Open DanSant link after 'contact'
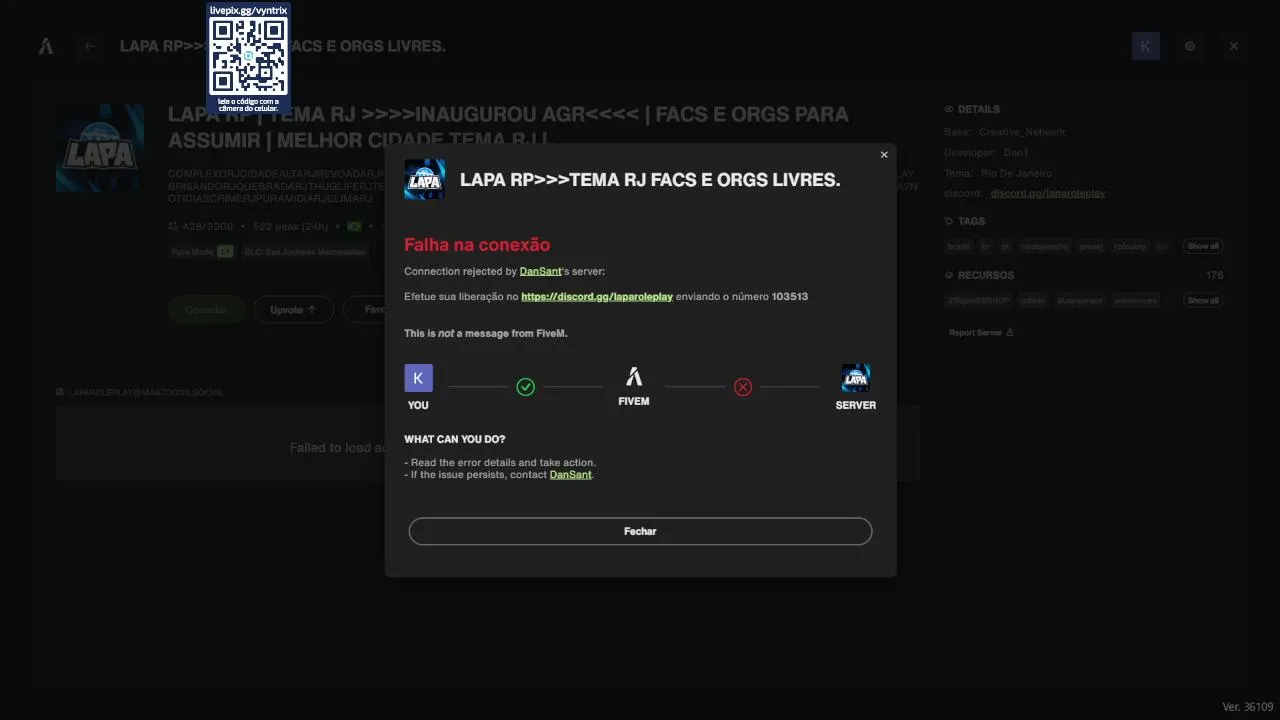This screenshot has height=720, width=1280. [x=571, y=475]
